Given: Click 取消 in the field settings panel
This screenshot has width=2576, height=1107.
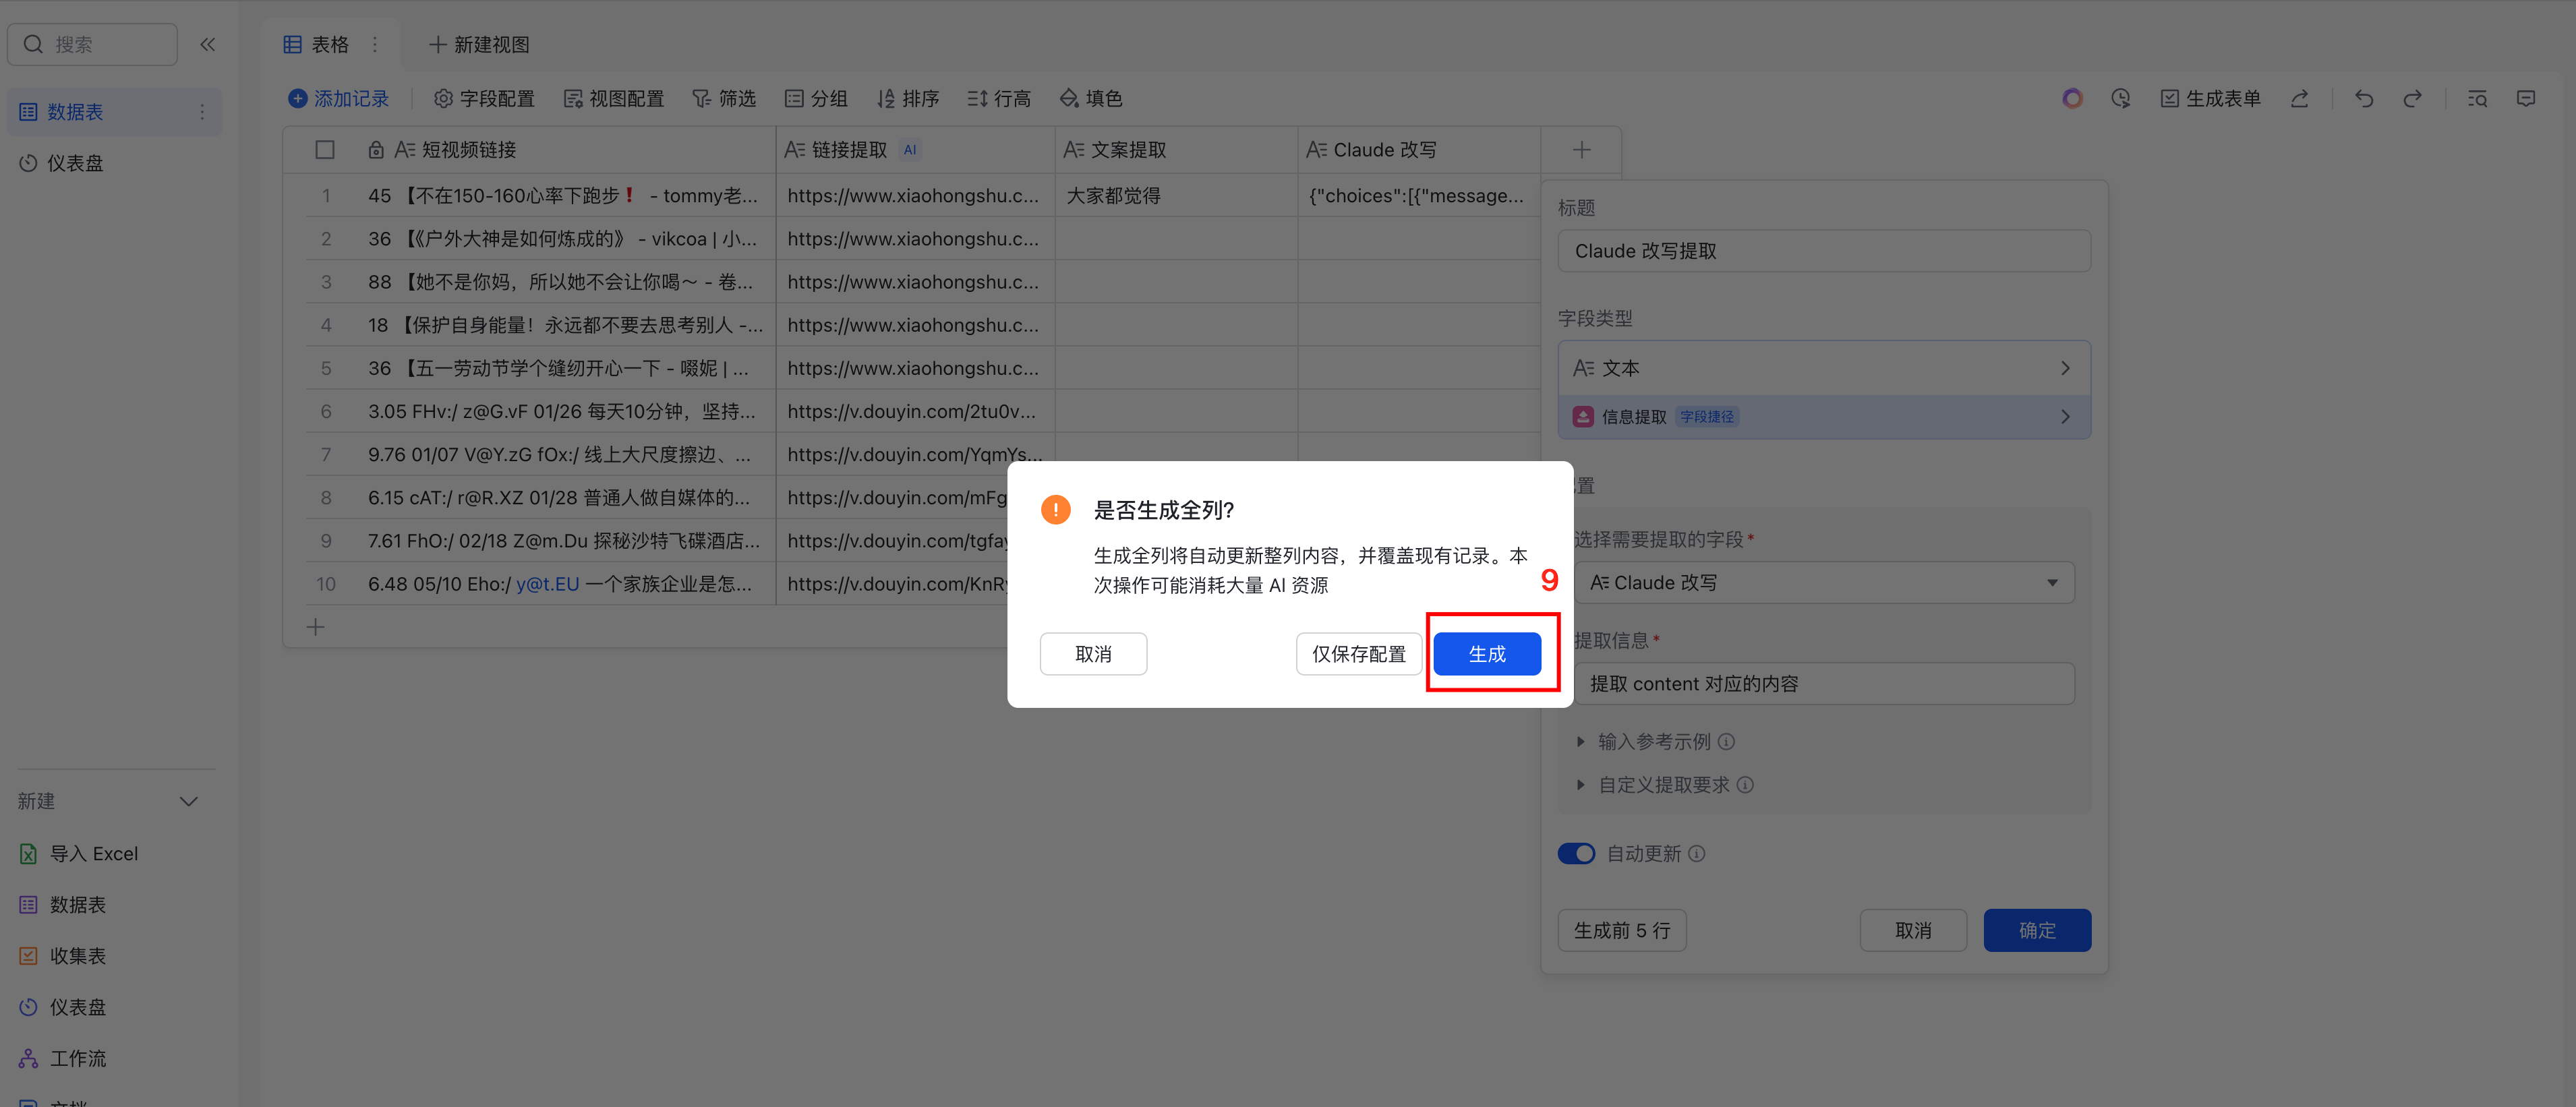Looking at the screenshot, I should 1913,930.
